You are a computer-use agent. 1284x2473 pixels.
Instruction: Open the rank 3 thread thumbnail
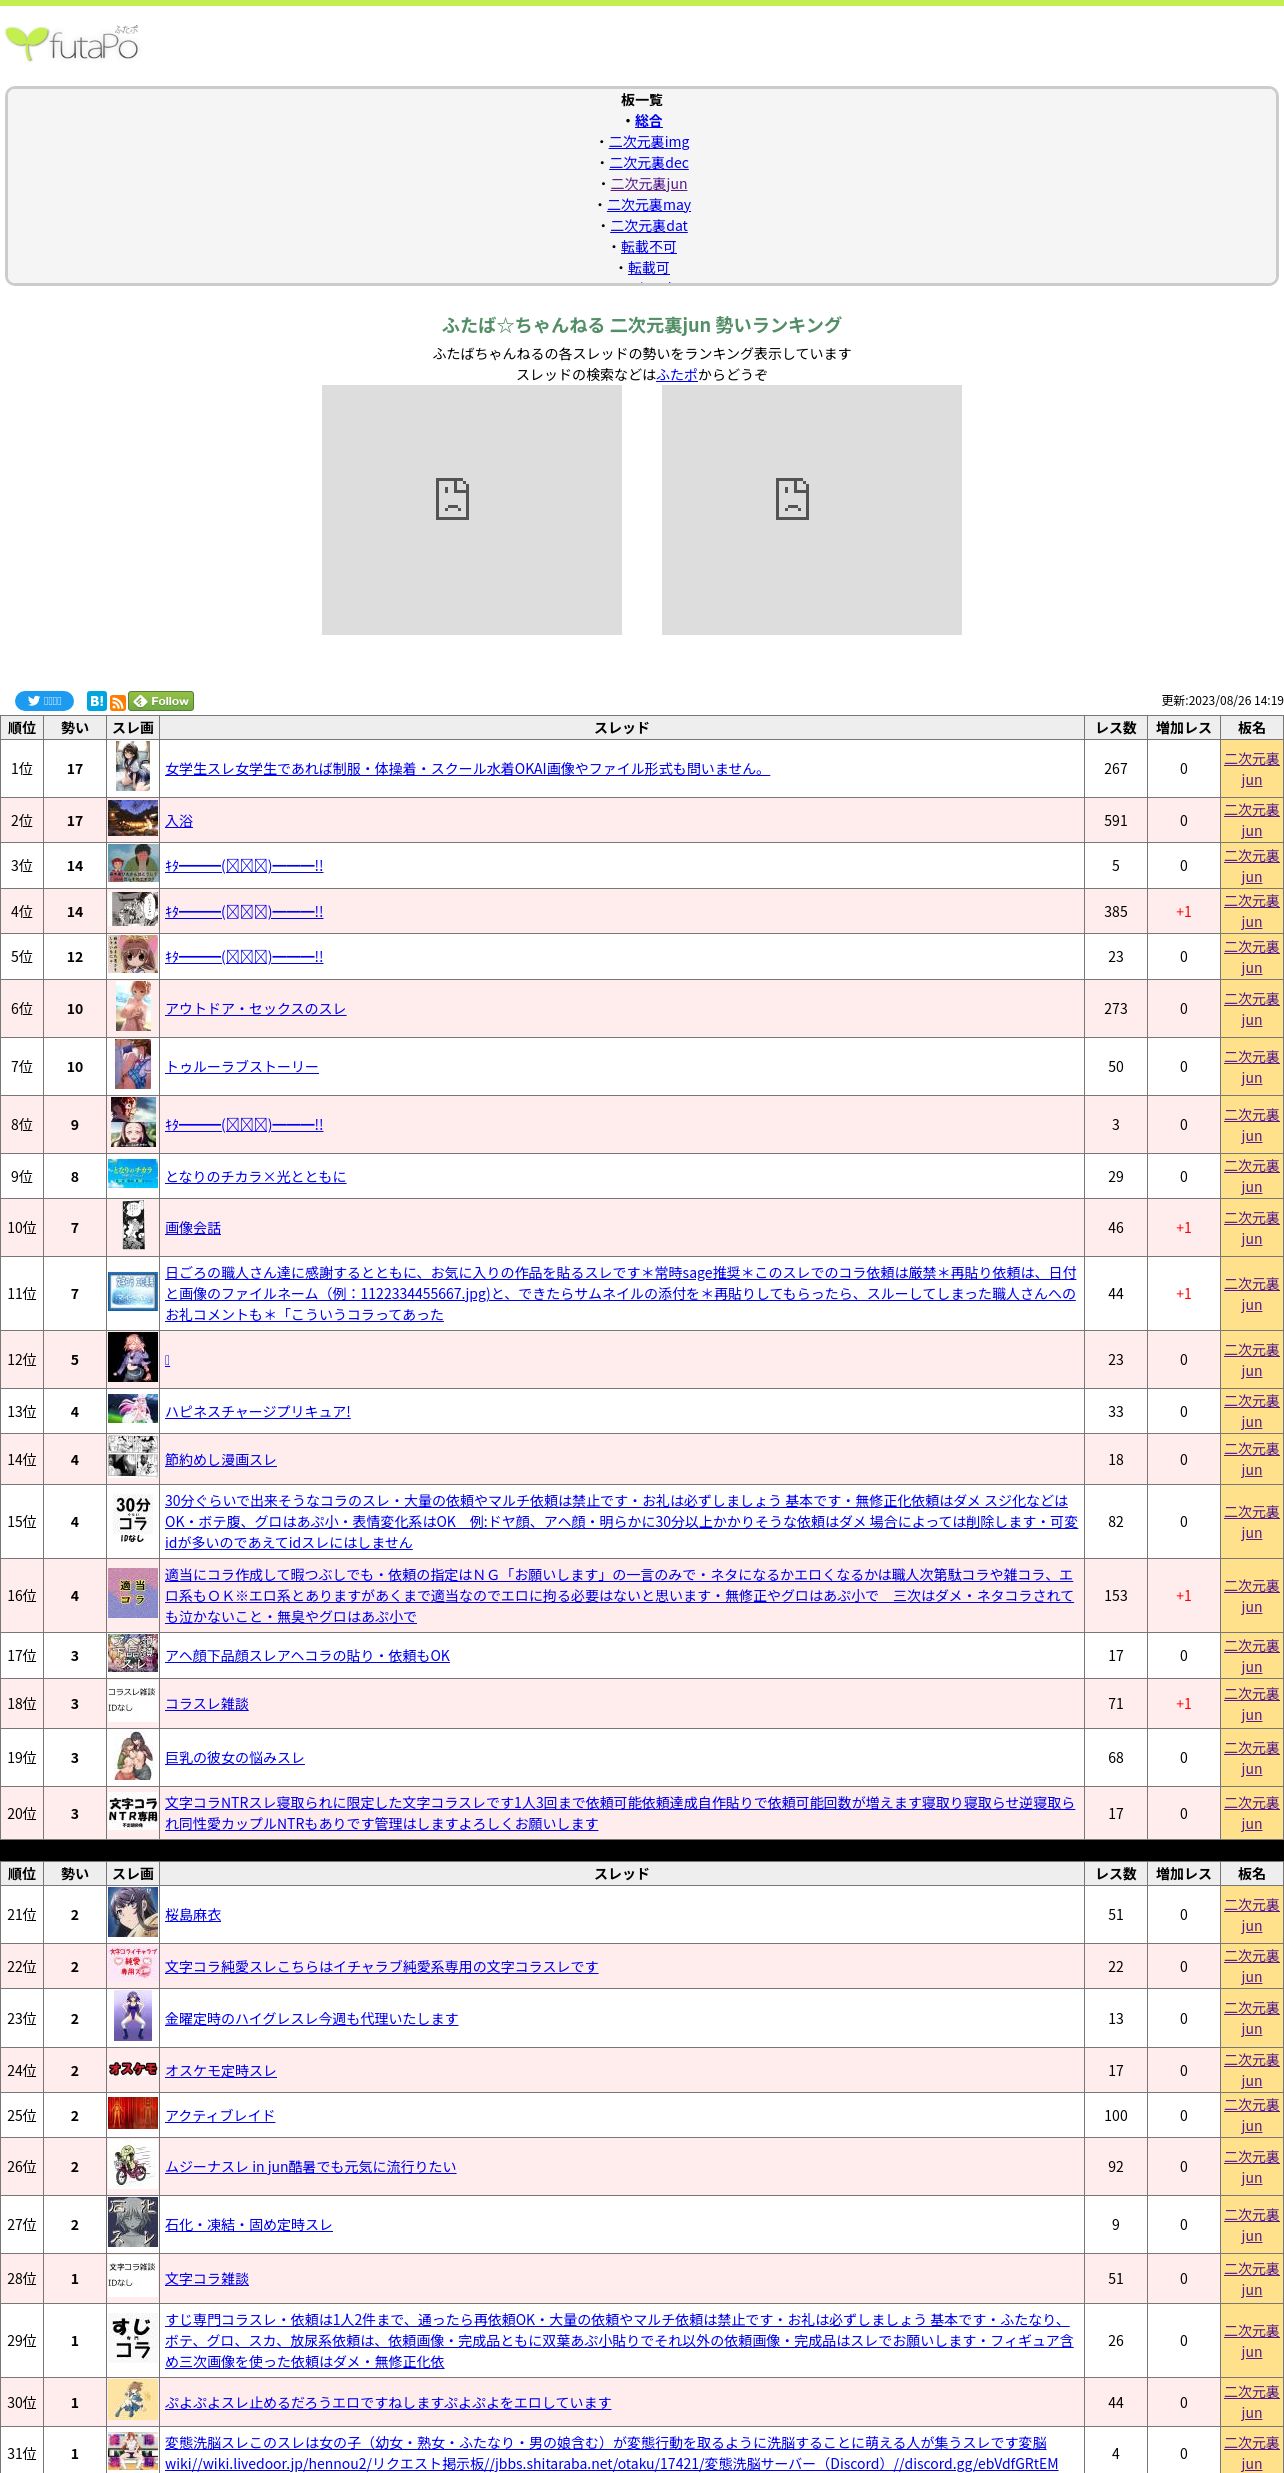tap(133, 865)
